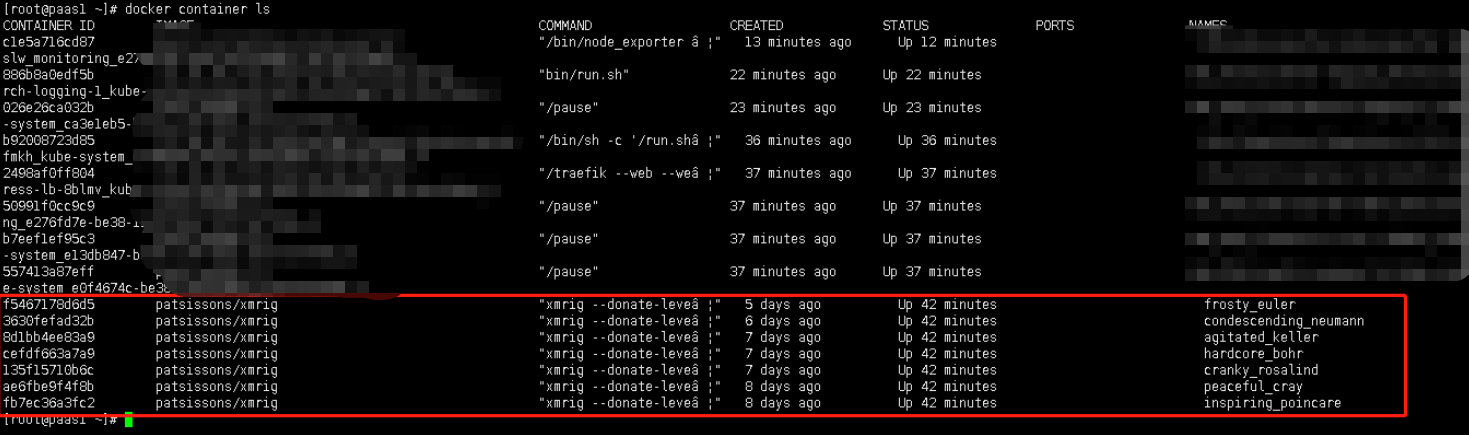Click the '36 minutes ago' created value

[798, 141]
